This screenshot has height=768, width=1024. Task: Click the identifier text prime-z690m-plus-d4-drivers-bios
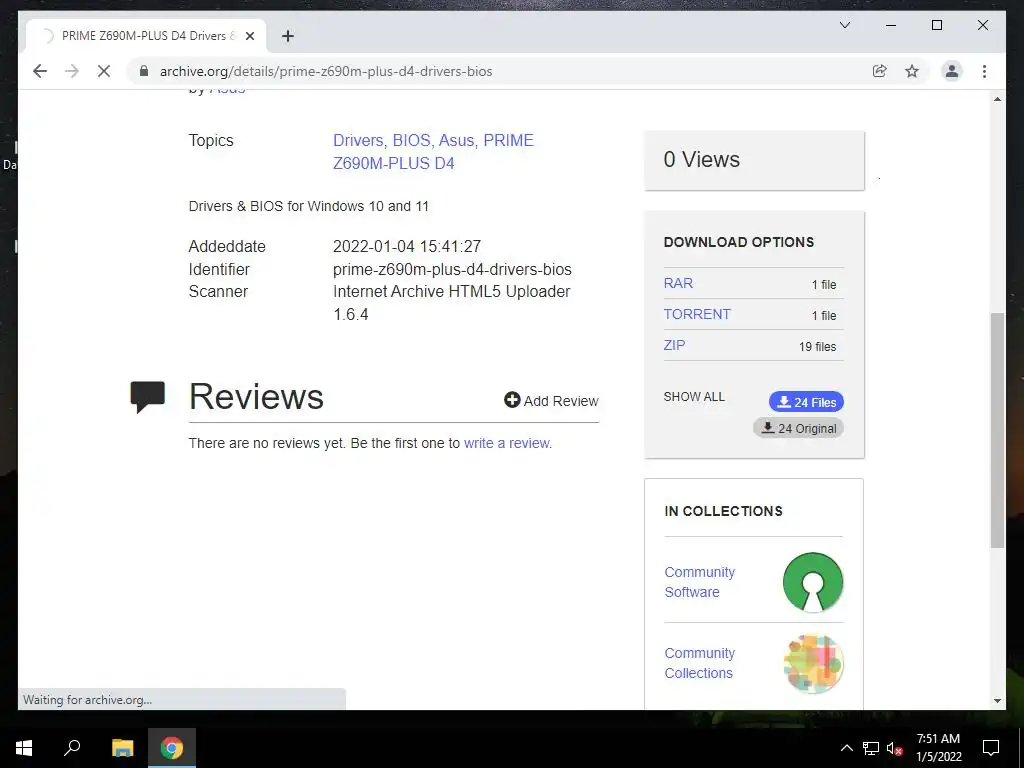click(x=452, y=269)
